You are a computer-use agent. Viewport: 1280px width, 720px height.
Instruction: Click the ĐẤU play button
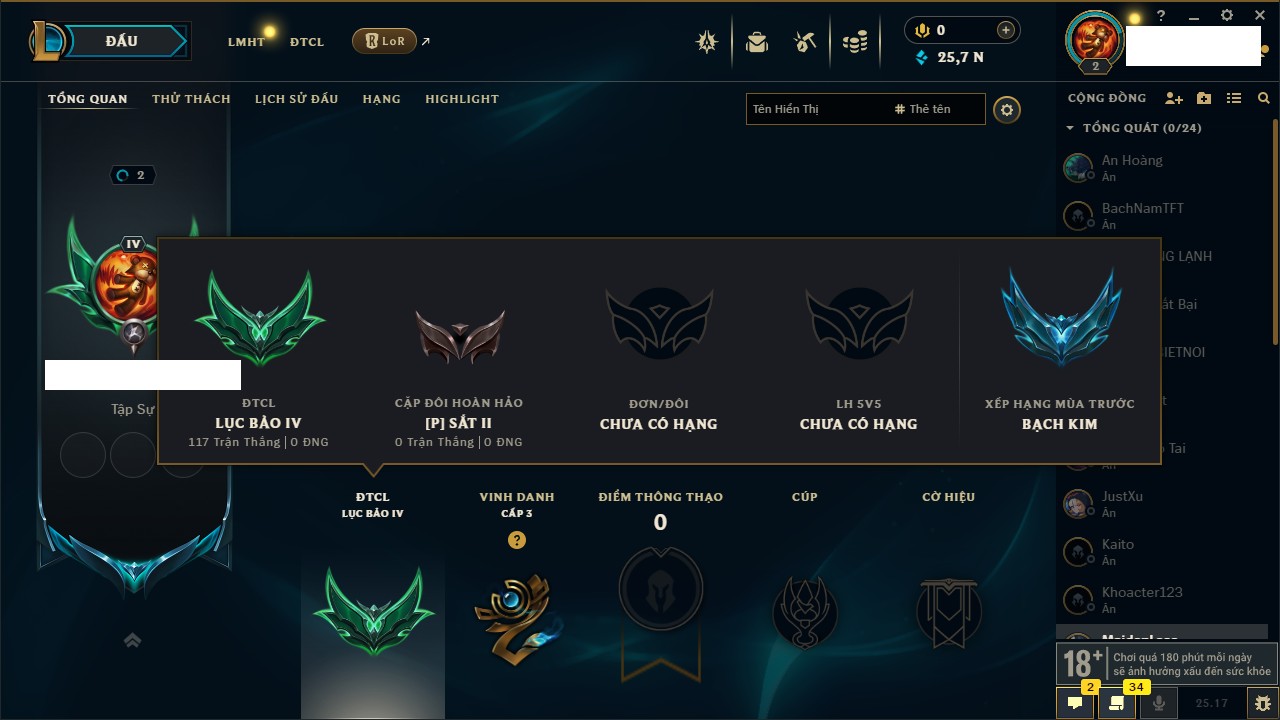point(122,41)
